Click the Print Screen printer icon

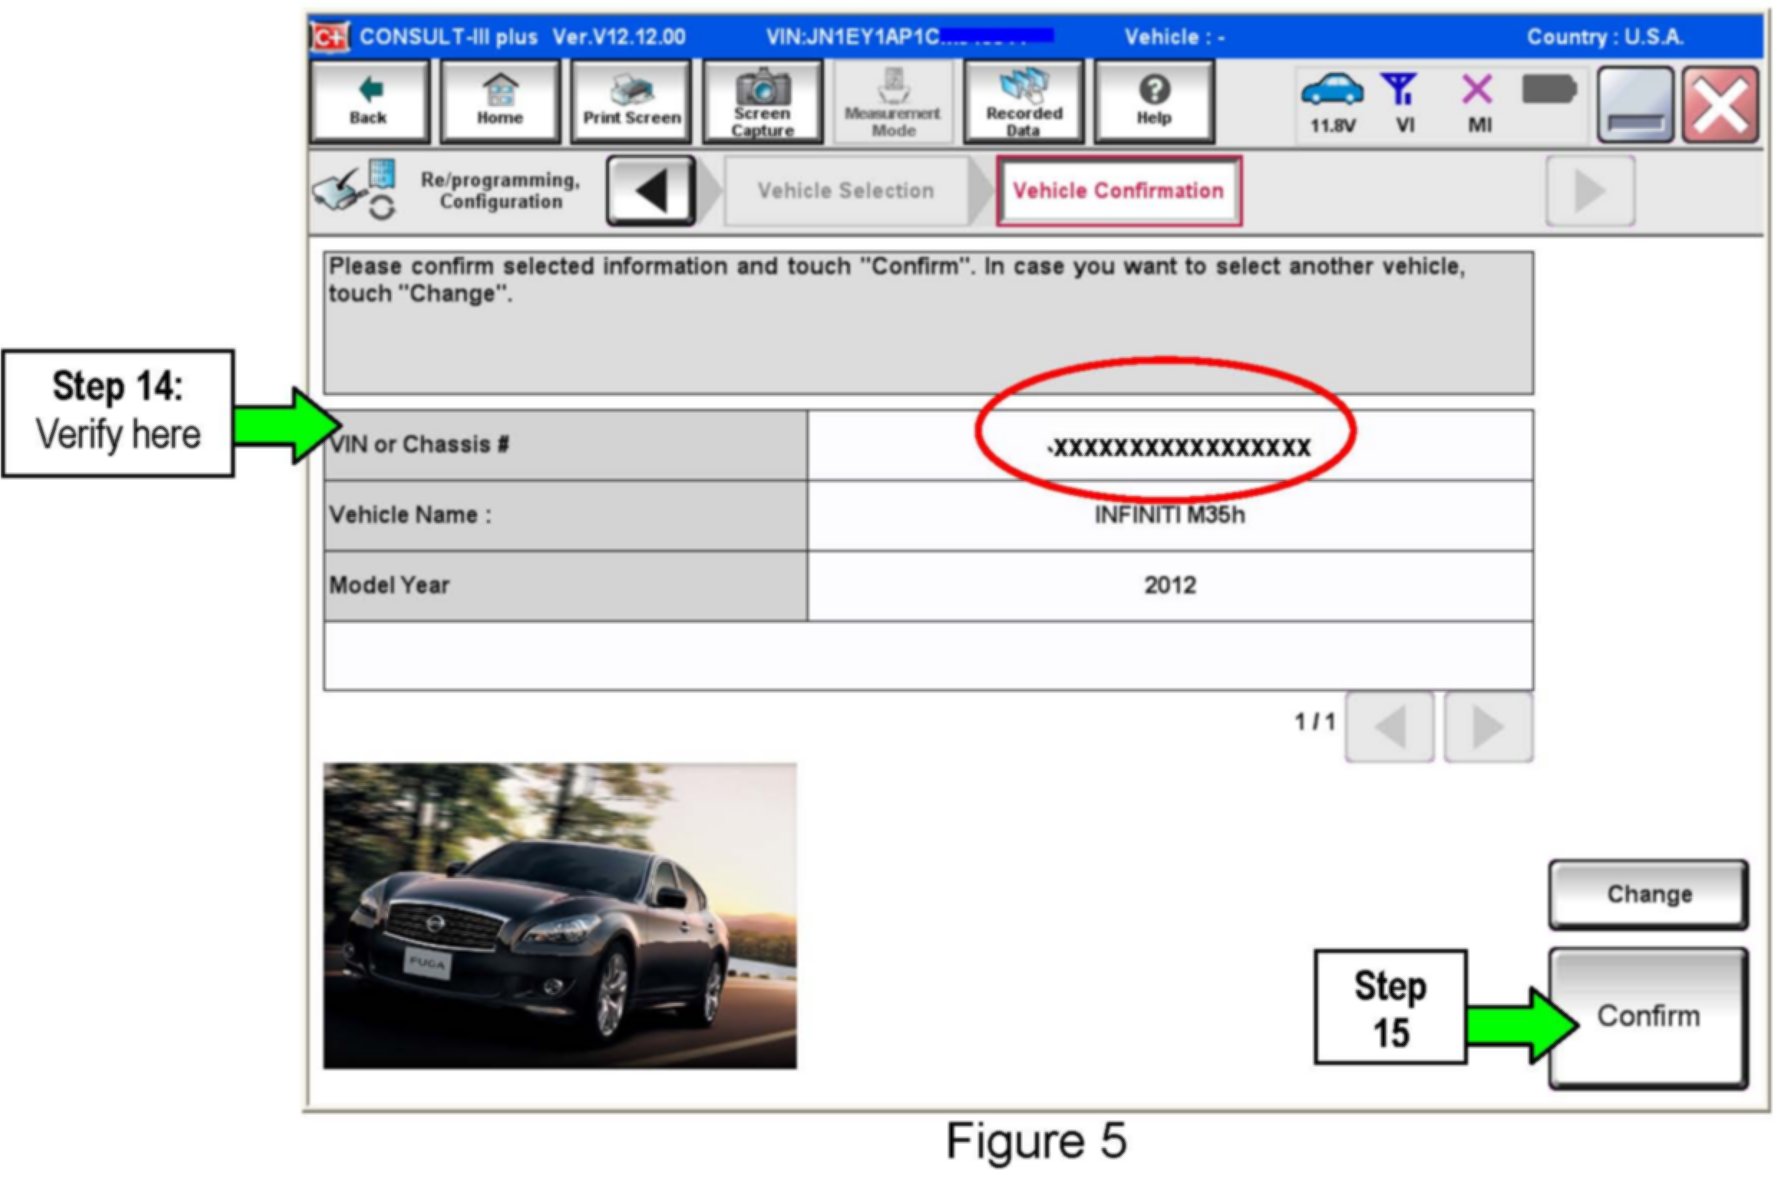coord(631,101)
